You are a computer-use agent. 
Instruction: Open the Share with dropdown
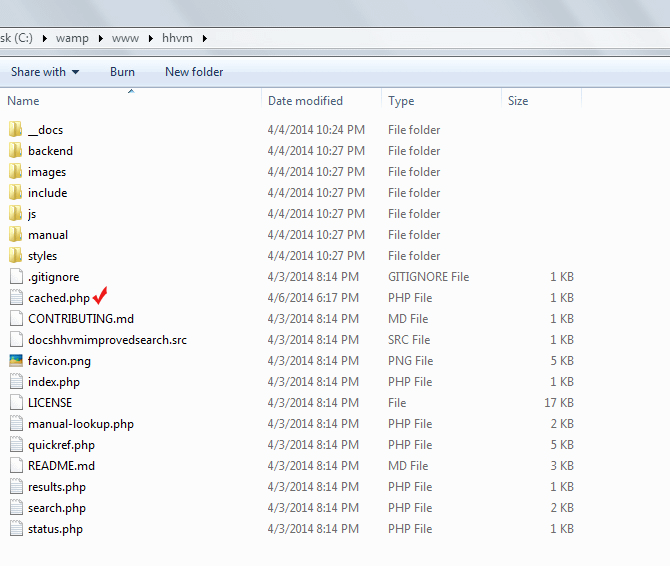[x=45, y=72]
